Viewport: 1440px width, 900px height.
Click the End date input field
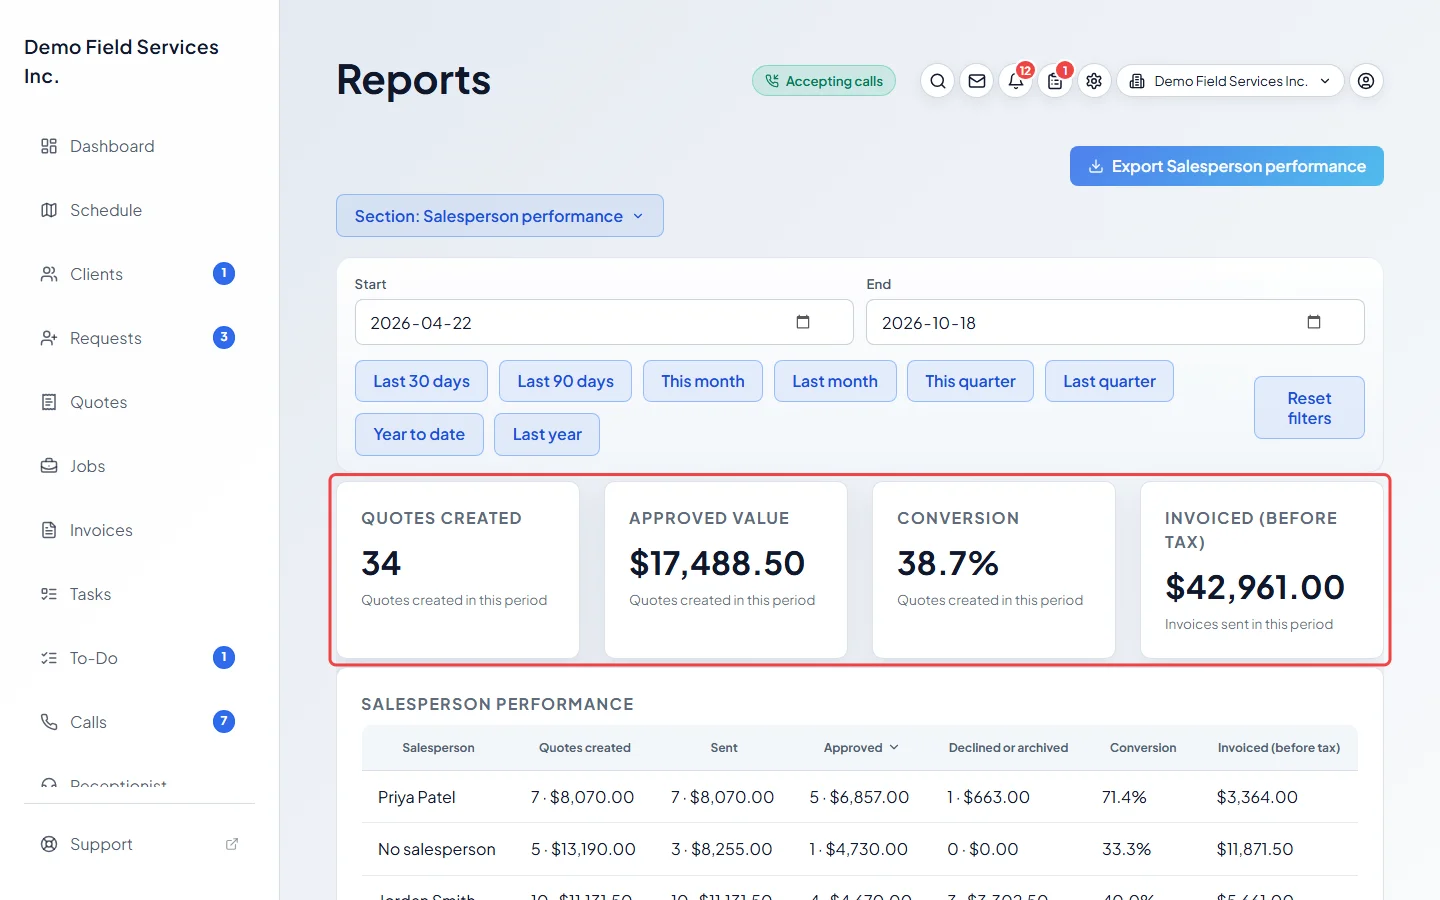1115,322
